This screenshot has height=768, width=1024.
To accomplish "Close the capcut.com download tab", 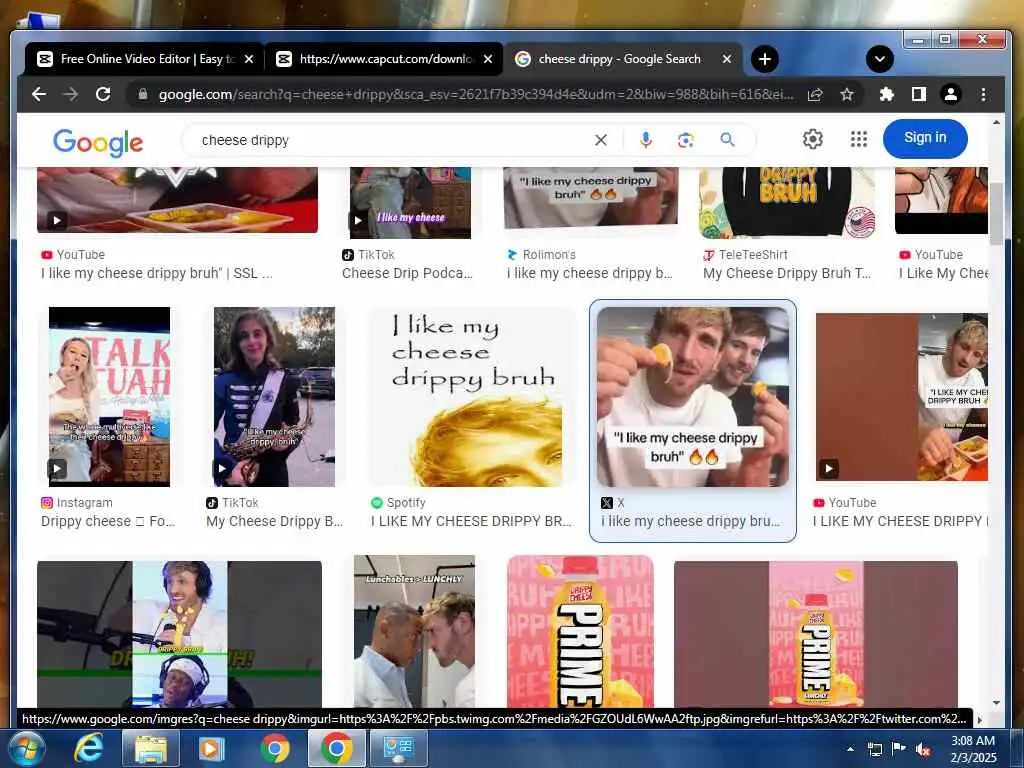I will [x=488, y=59].
